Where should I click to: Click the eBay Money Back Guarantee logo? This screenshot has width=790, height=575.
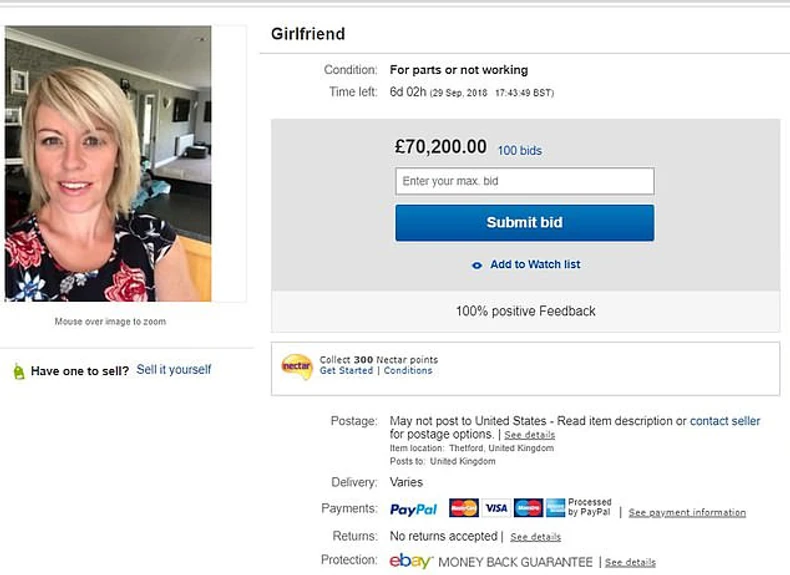pyautogui.click(x=411, y=561)
